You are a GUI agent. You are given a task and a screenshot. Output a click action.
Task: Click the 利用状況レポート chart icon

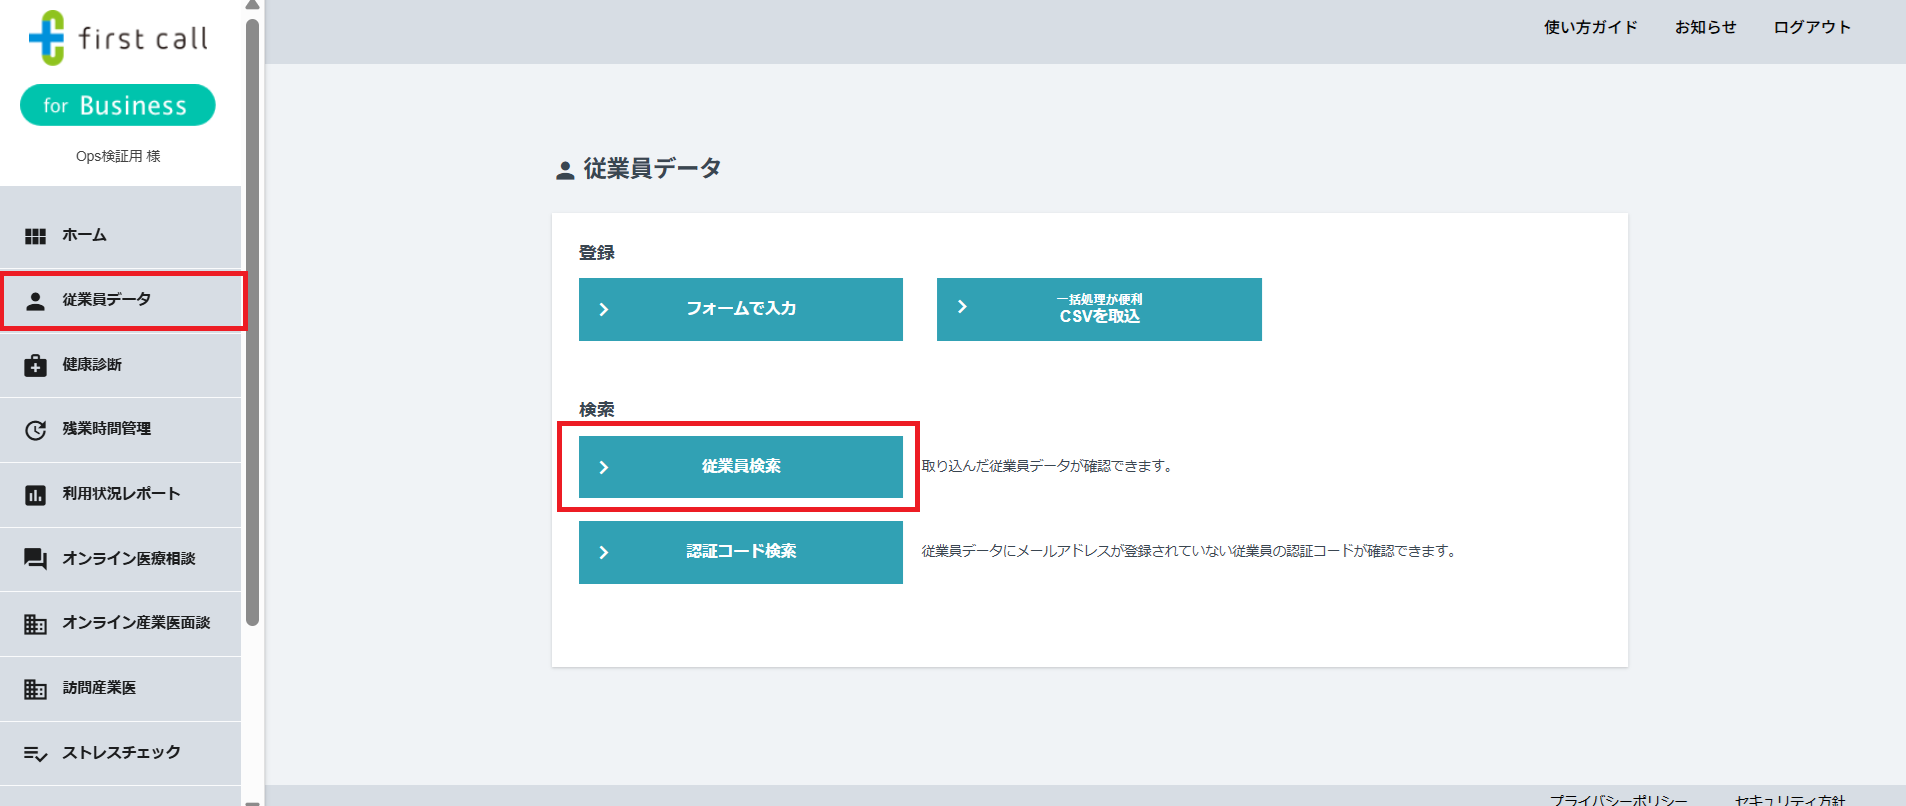35,495
